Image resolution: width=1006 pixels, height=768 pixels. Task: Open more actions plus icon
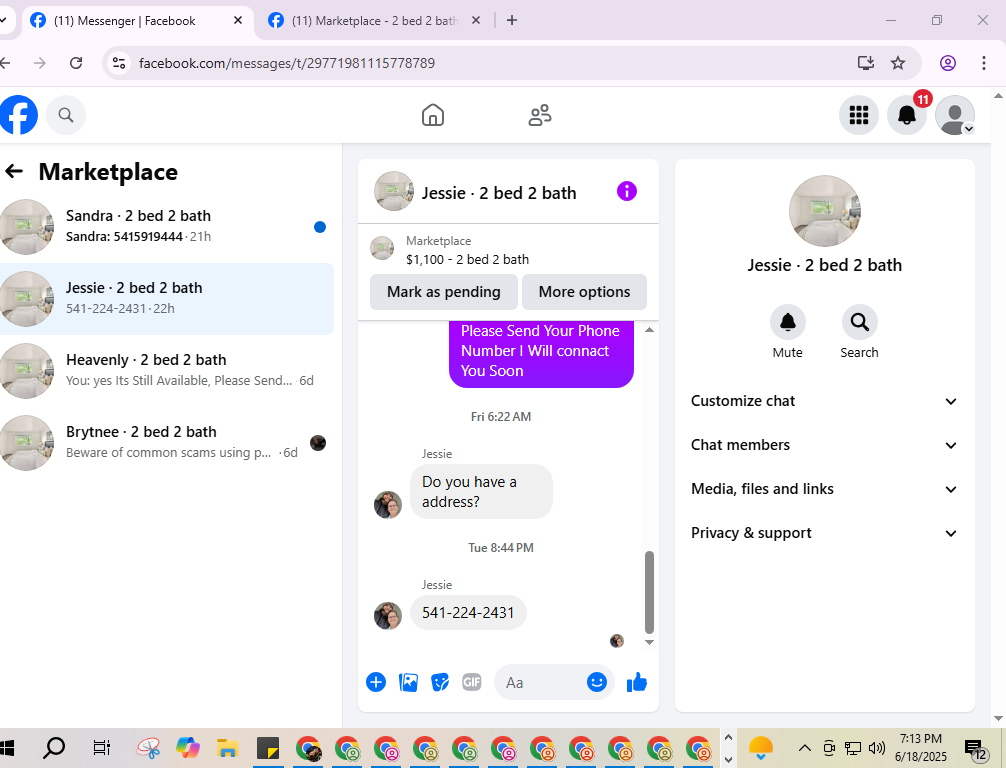pyautogui.click(x=376, y=682)
